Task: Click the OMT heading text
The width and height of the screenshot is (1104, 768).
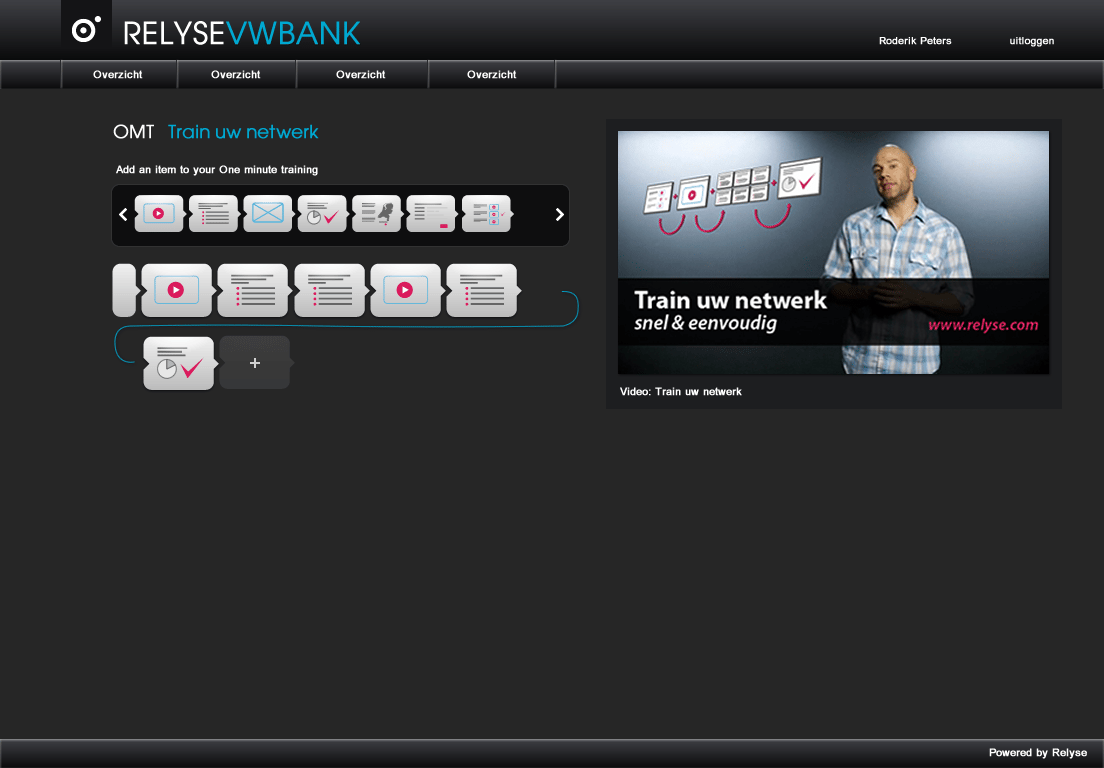Action: click(133, 132)
